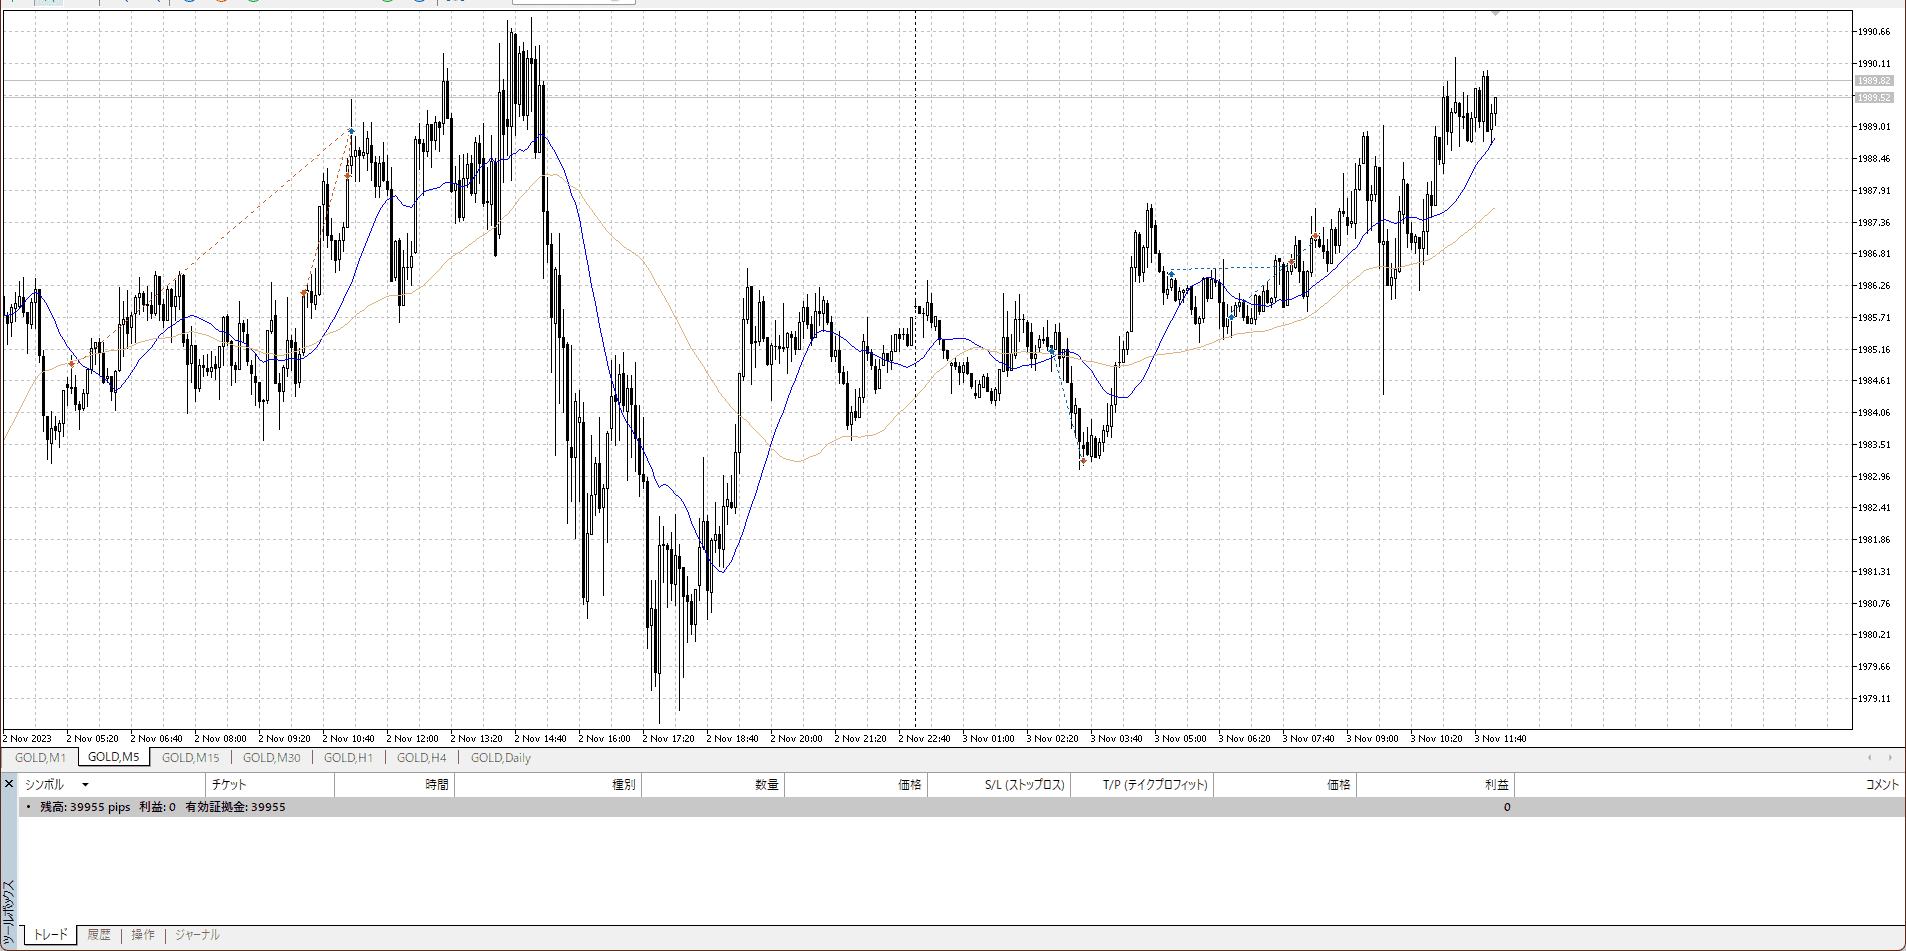1906x951 pixels.
Task: Switch to GOLD,H1 chart tab
Action: 348,758
